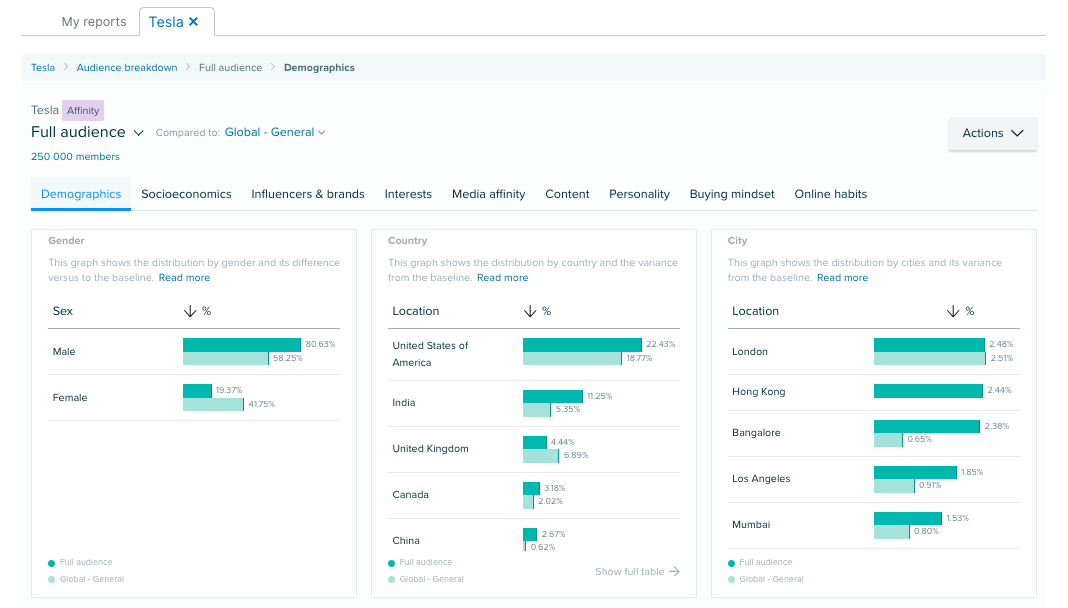Go to the My reports tab
Image resolution: width=1068 pixels, height=608 pixels.
click(94, 20)
